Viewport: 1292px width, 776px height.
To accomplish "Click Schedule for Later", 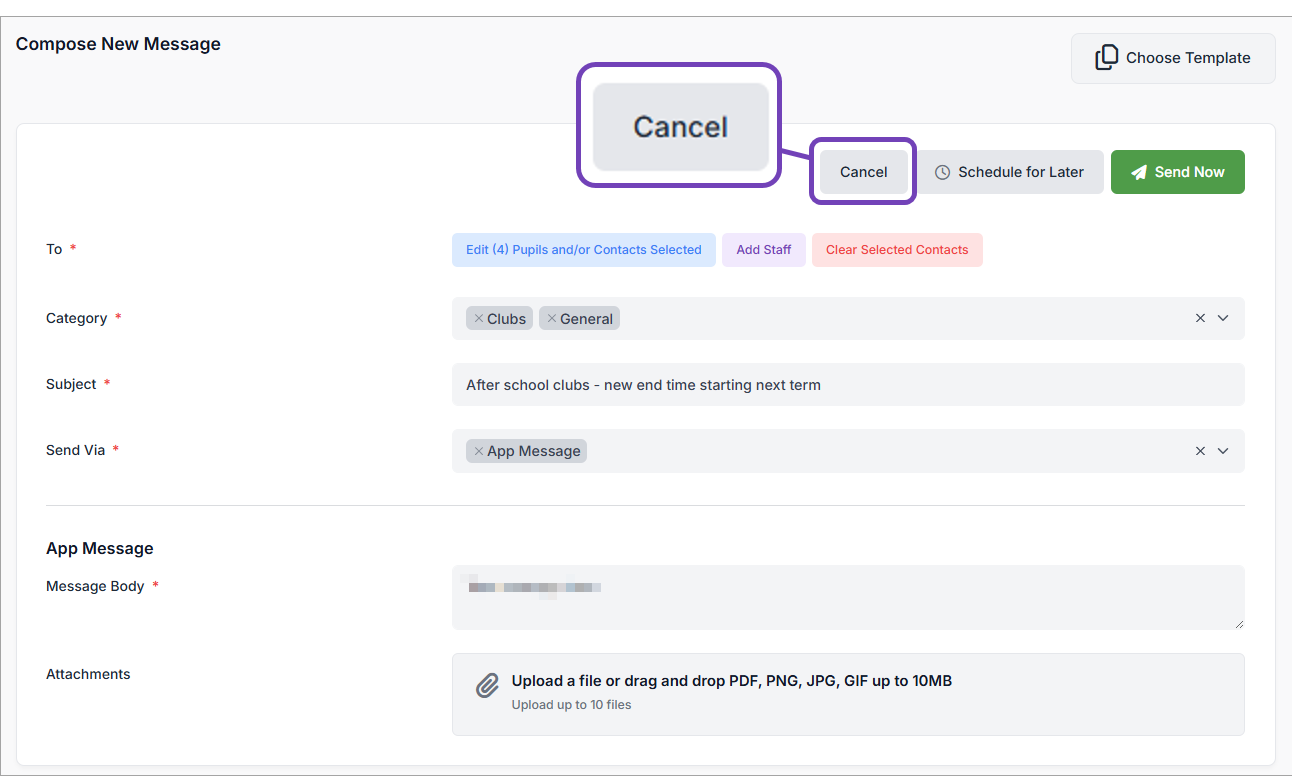I will tap(1010, 172).
